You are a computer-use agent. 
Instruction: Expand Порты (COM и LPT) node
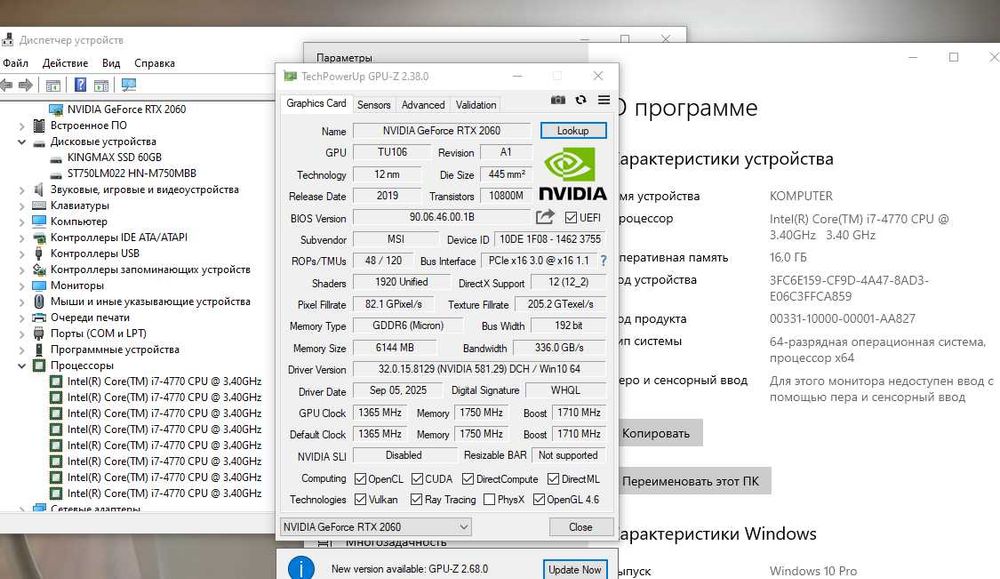[22, 333]
